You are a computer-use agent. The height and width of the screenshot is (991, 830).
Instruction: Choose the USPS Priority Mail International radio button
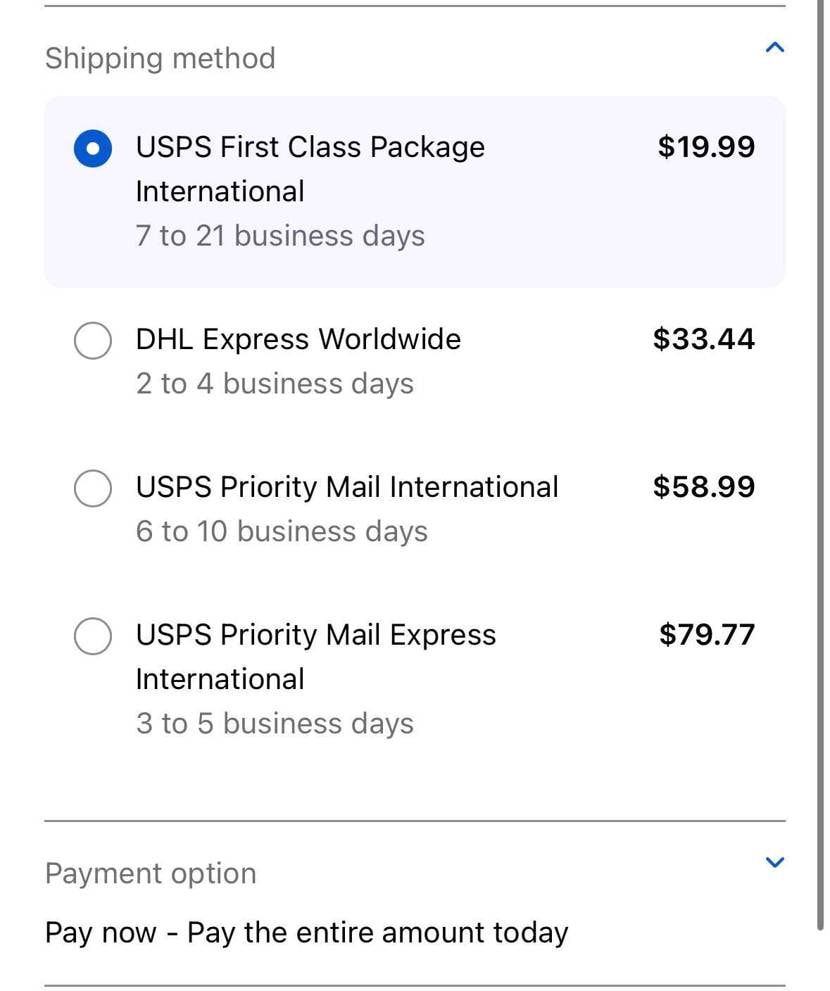[93, 489]
